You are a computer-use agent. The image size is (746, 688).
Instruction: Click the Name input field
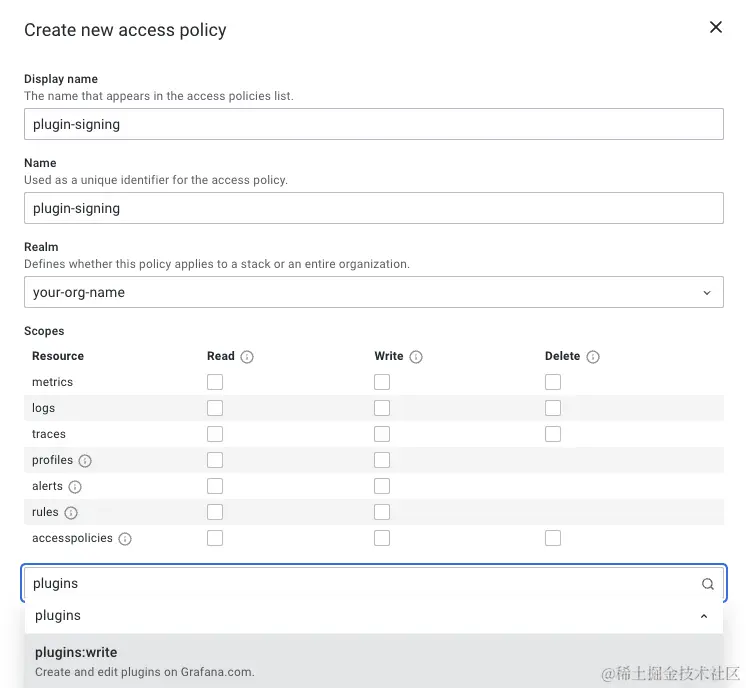click(373, 208)
